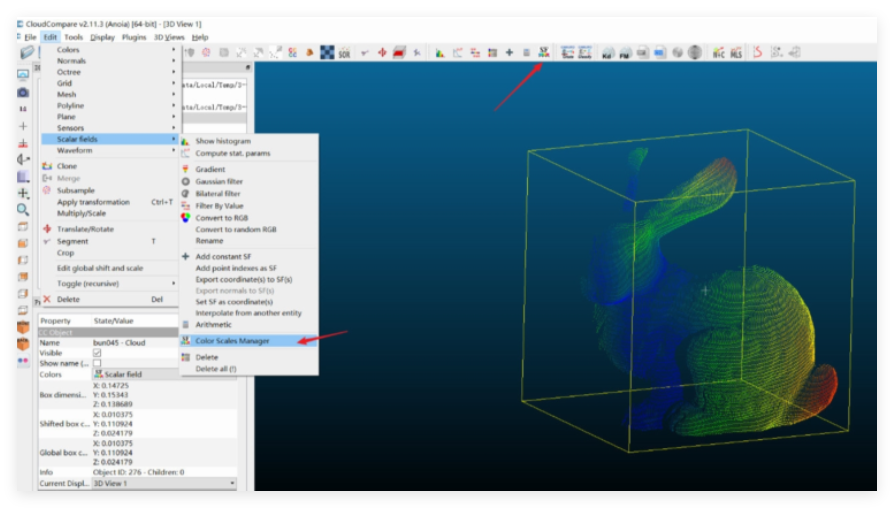The height and width of the screenshot is (508, 894).
Task: Click the red plane toolbar icon
Action: 399,52
